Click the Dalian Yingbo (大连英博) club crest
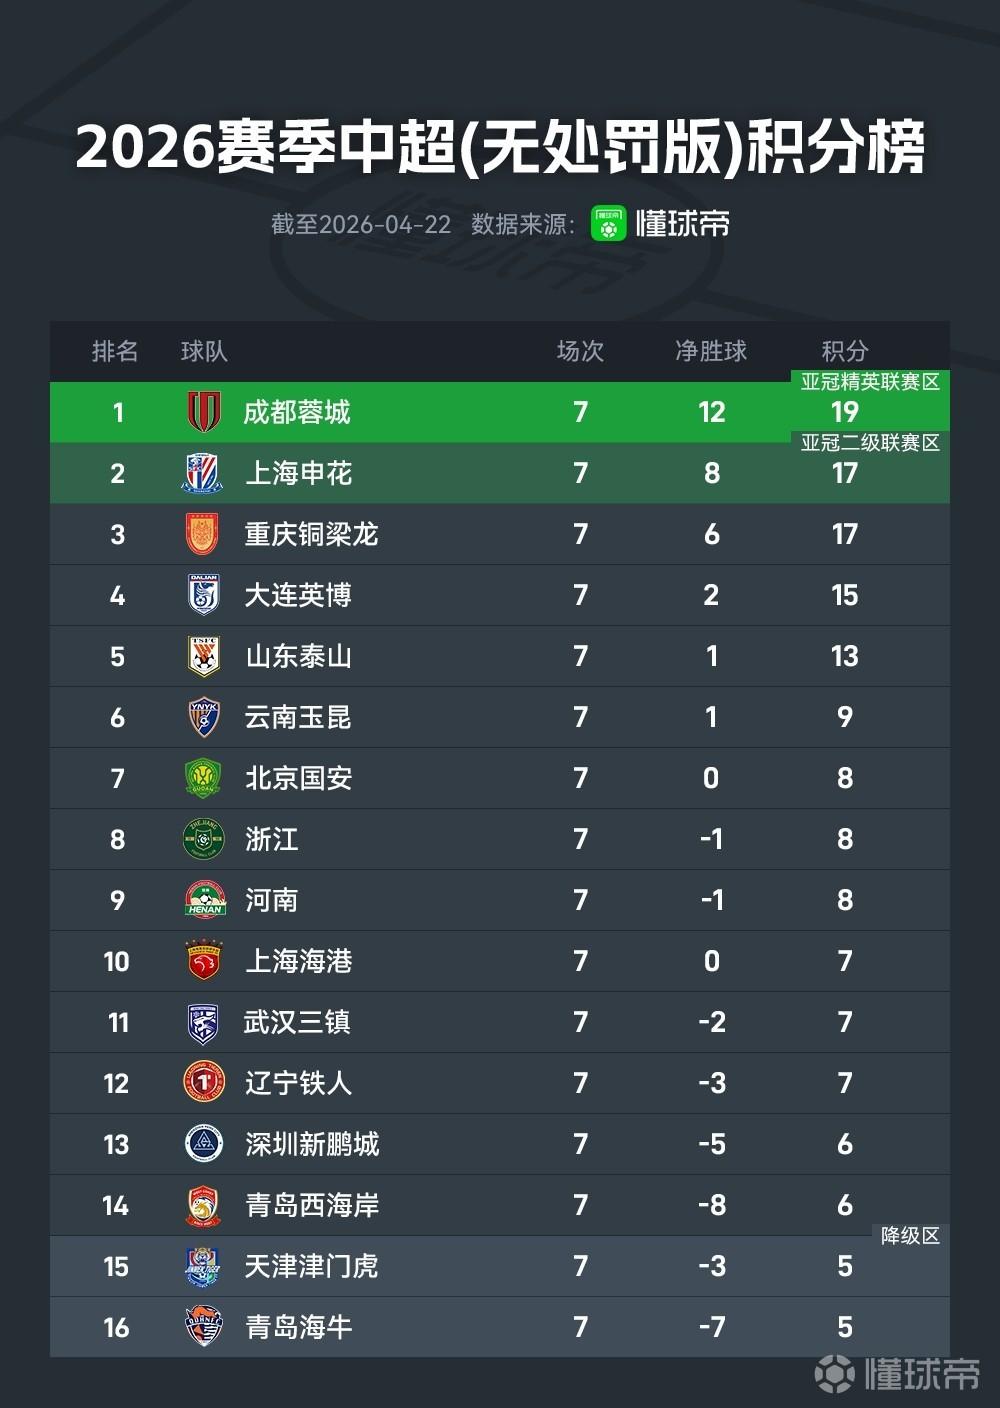 (x=204, y=595)
